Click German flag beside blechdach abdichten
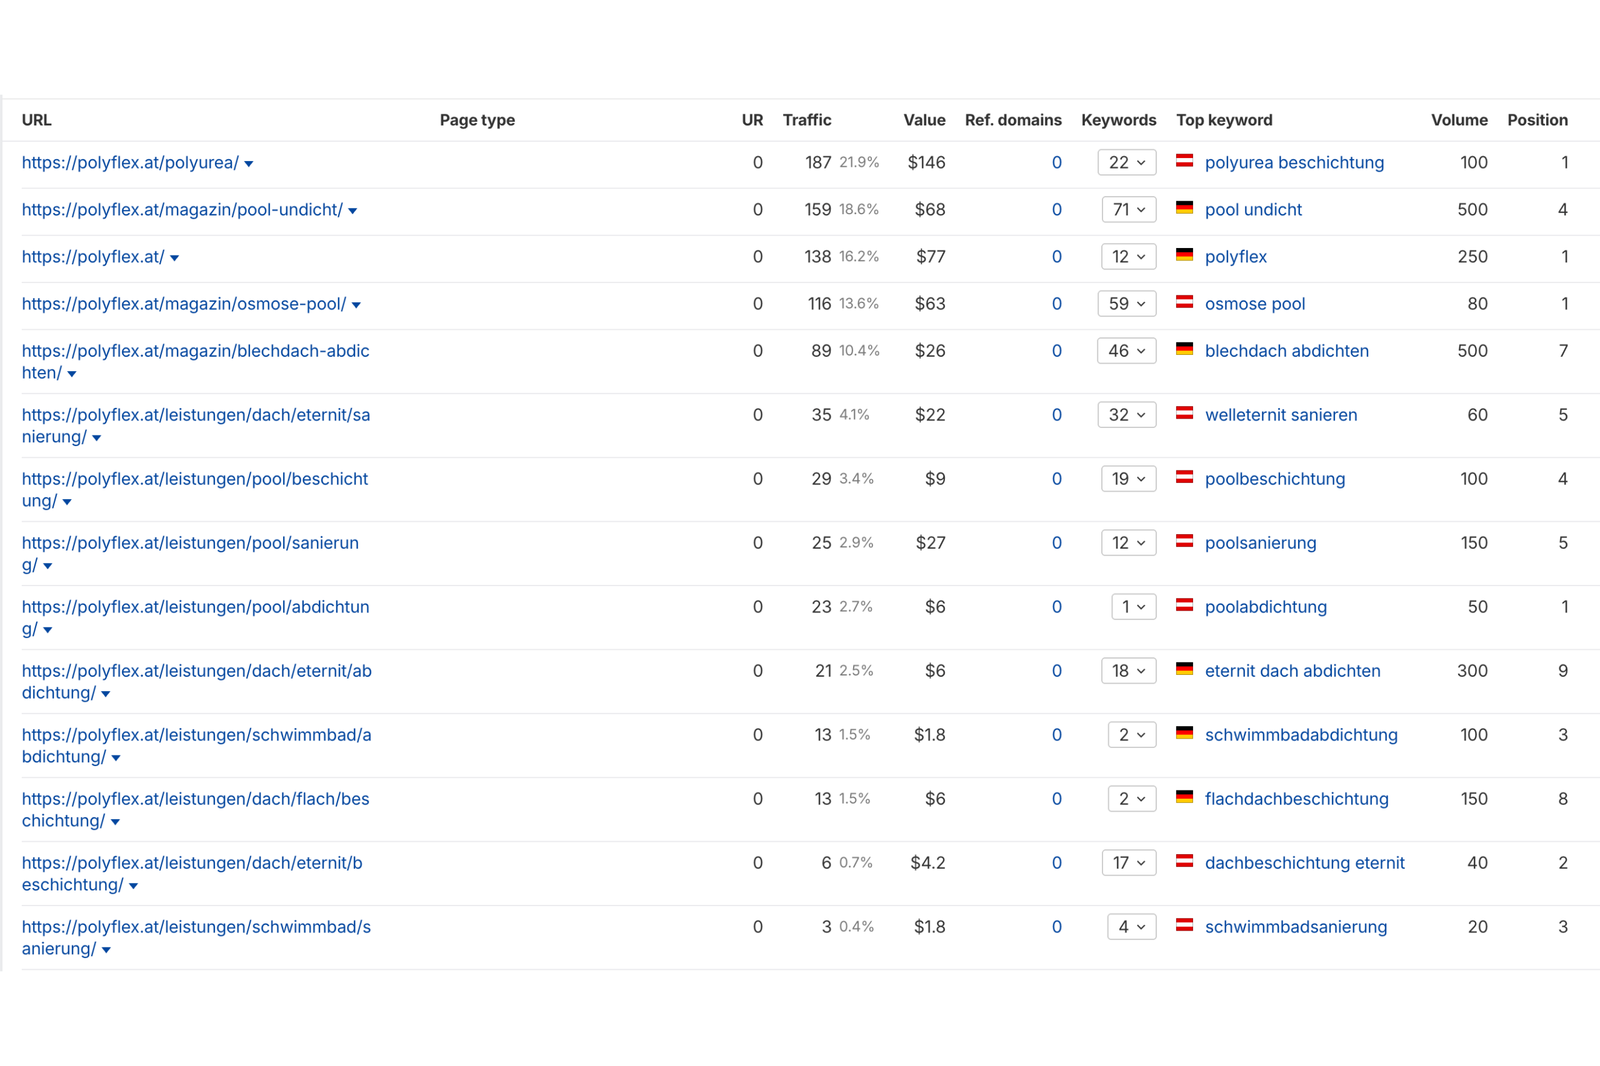Screen dimensions: 1600x1066 1184,349
